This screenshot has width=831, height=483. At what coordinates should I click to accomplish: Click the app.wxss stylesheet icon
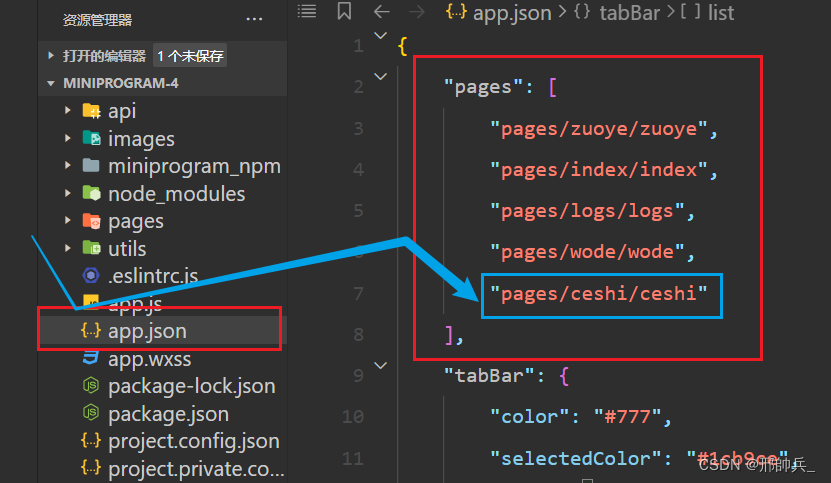tap(91, 358)
